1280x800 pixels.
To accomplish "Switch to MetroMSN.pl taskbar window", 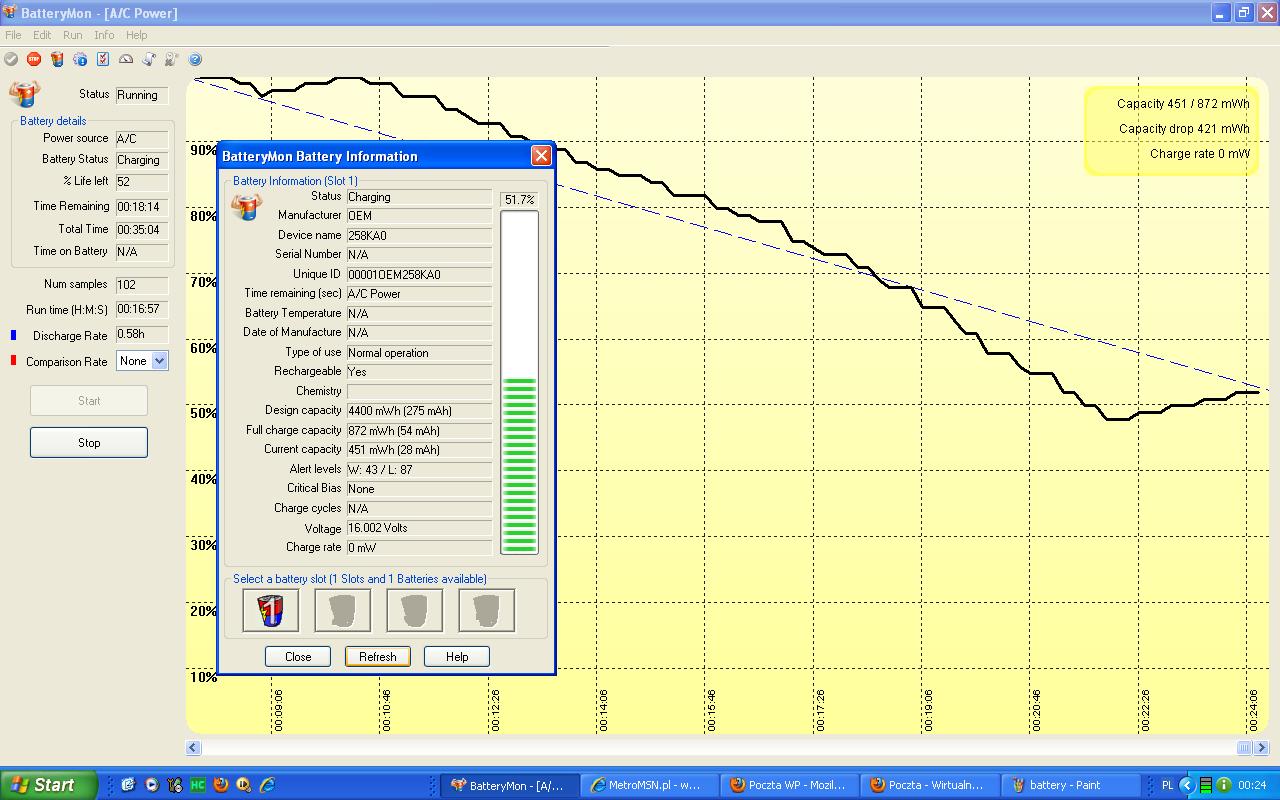I will 650,785.
